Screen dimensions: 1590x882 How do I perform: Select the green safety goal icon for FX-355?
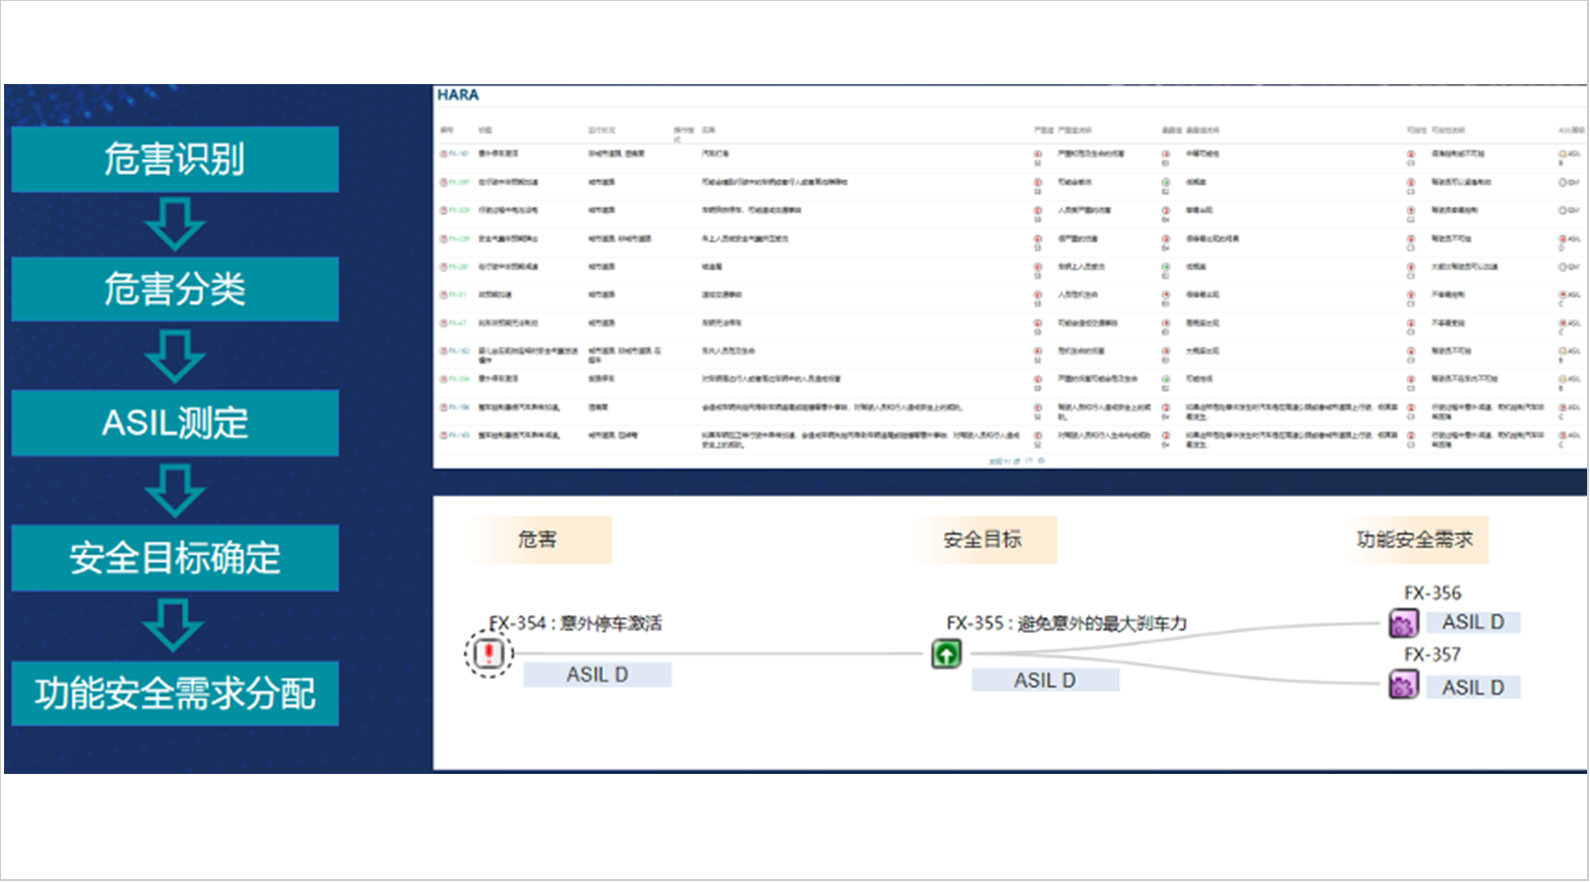pyautogui.click(x=946, y=655)
